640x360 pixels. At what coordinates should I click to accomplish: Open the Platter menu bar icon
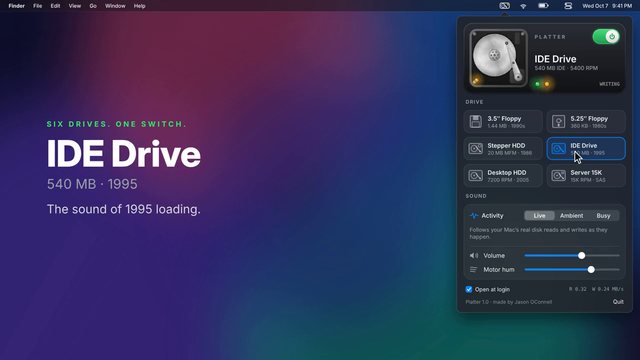coord(504,6)
